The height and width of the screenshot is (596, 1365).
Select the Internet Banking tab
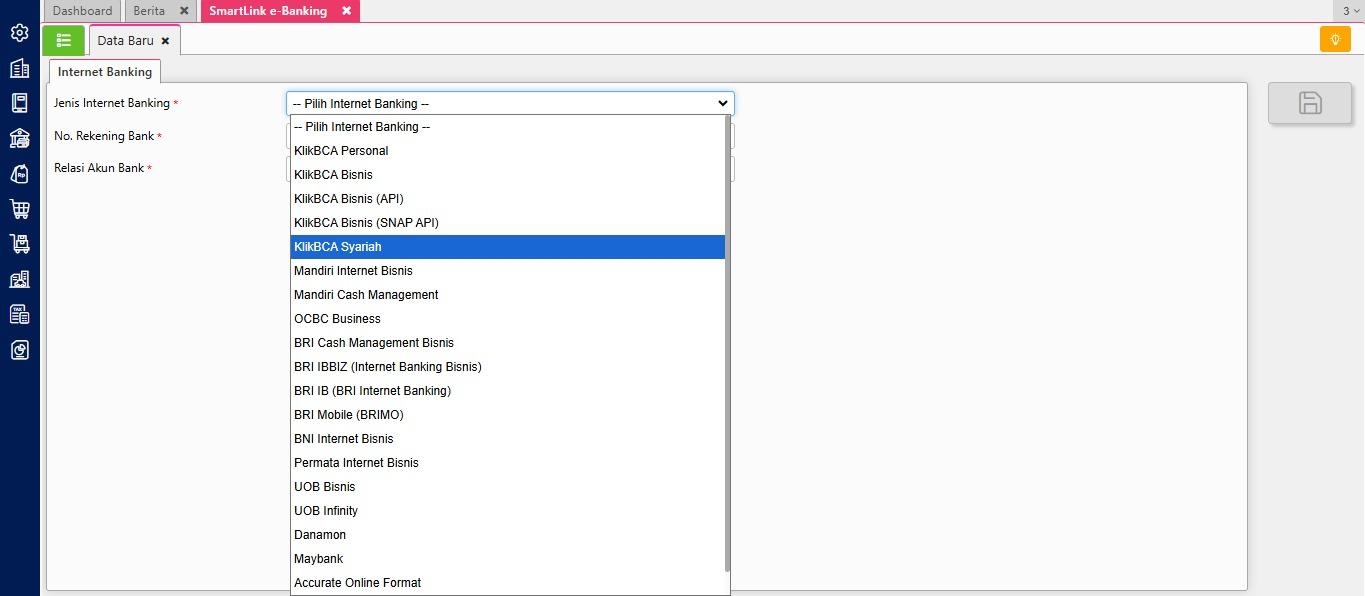(105, 72)
